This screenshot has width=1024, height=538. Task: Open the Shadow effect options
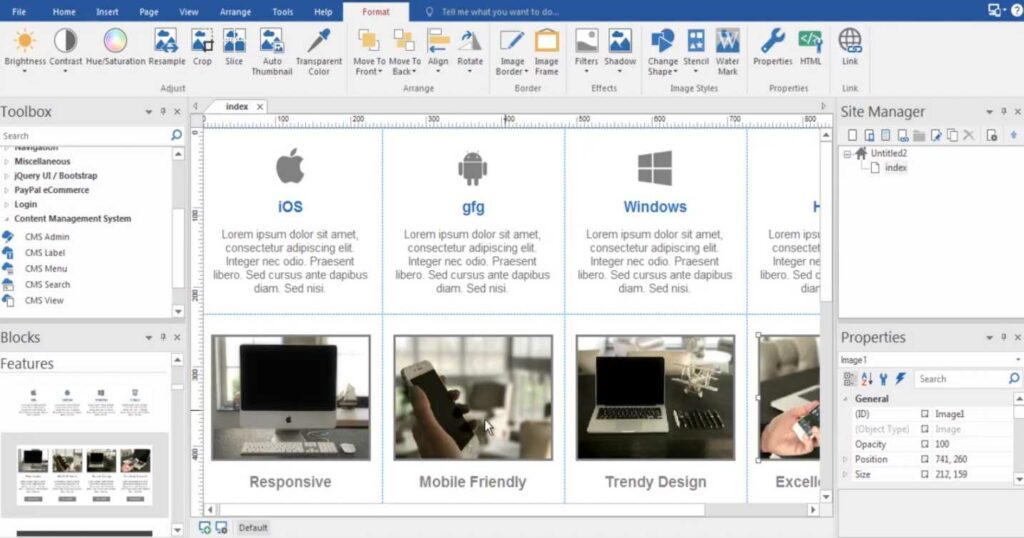click(x=620, y=50)
